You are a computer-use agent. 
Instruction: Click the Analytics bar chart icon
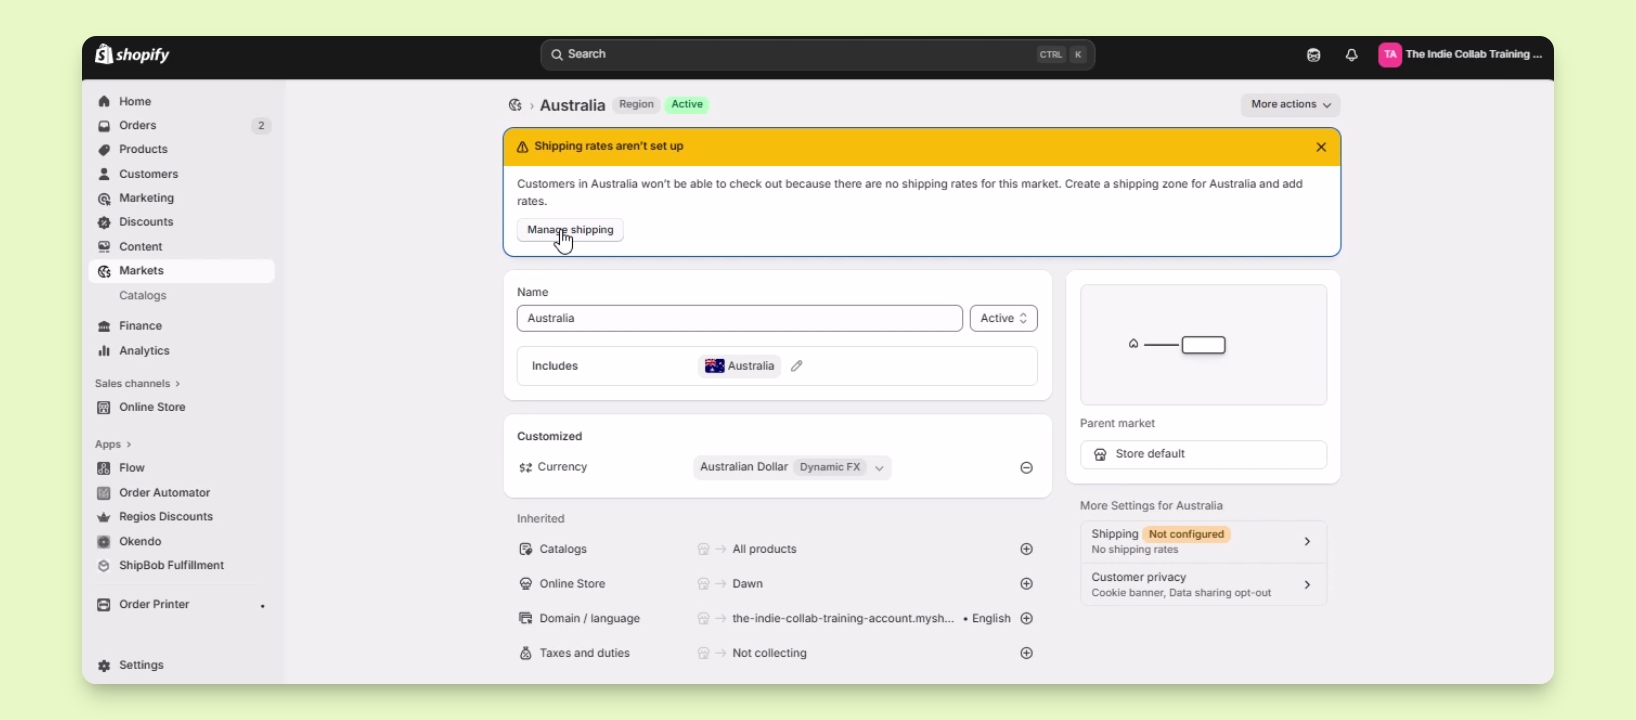(104, 351)
